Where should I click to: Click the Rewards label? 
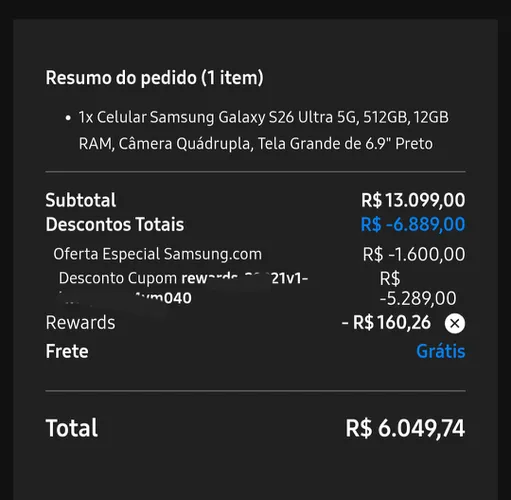pos(80,323)
